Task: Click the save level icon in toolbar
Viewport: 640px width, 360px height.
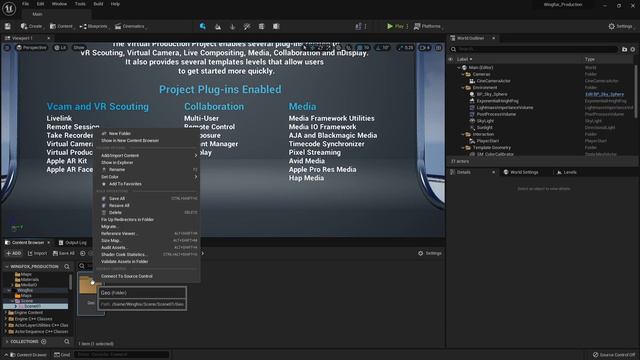Action: pos(8,27)
